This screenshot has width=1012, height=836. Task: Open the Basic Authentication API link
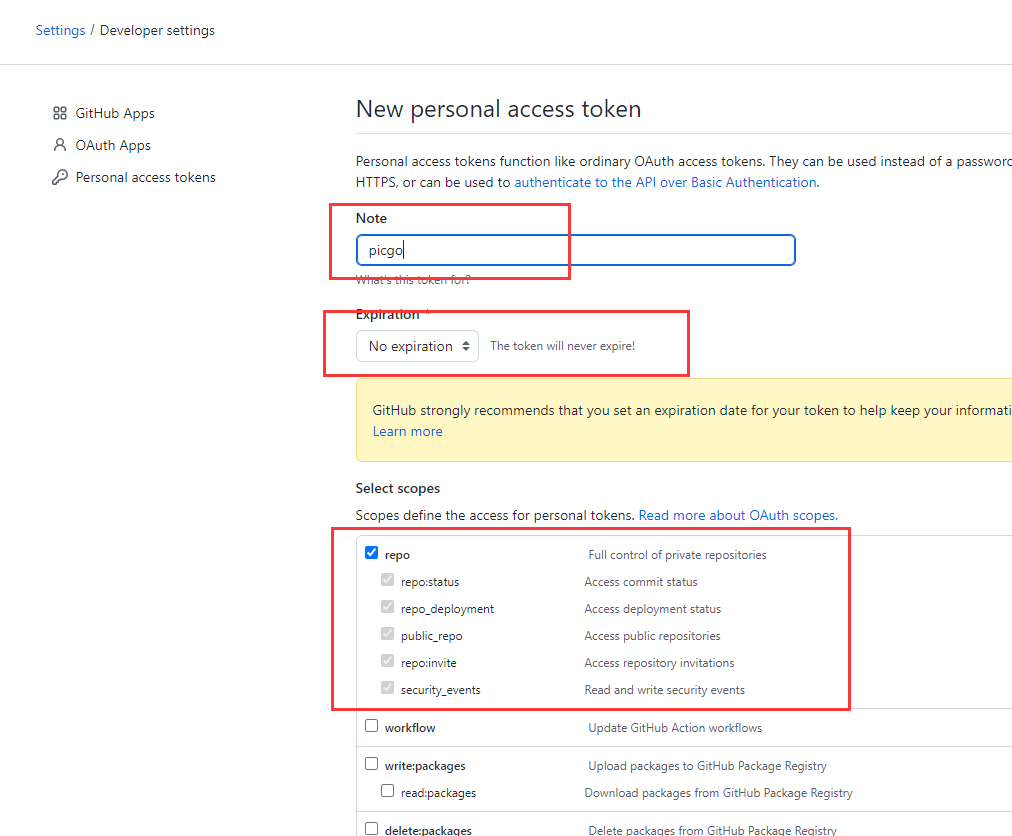[665, 183]
